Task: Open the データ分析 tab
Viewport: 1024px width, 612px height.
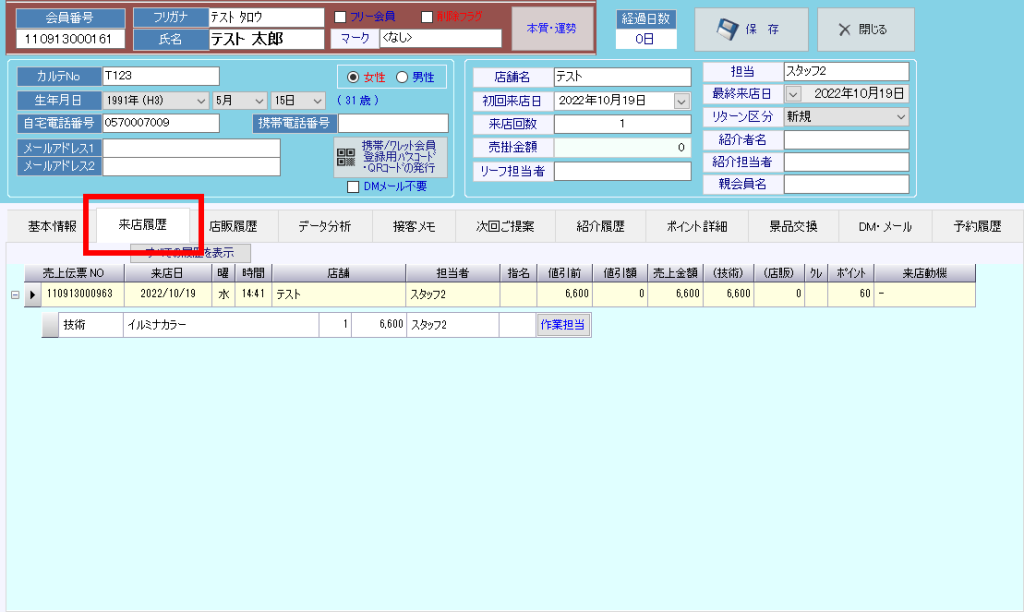Action: [x=325, y=226]
